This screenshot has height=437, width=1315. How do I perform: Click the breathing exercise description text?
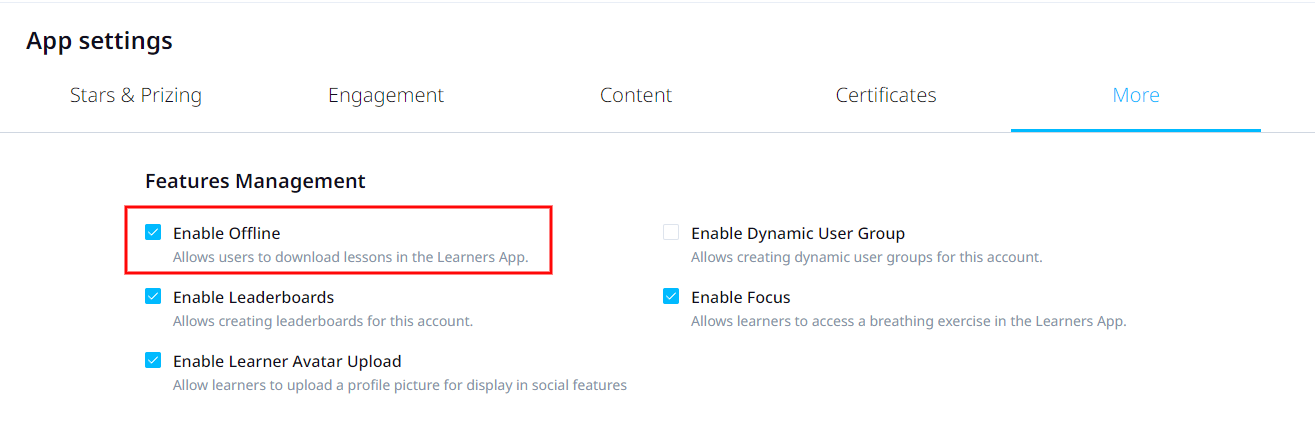[x=908, y=321]
